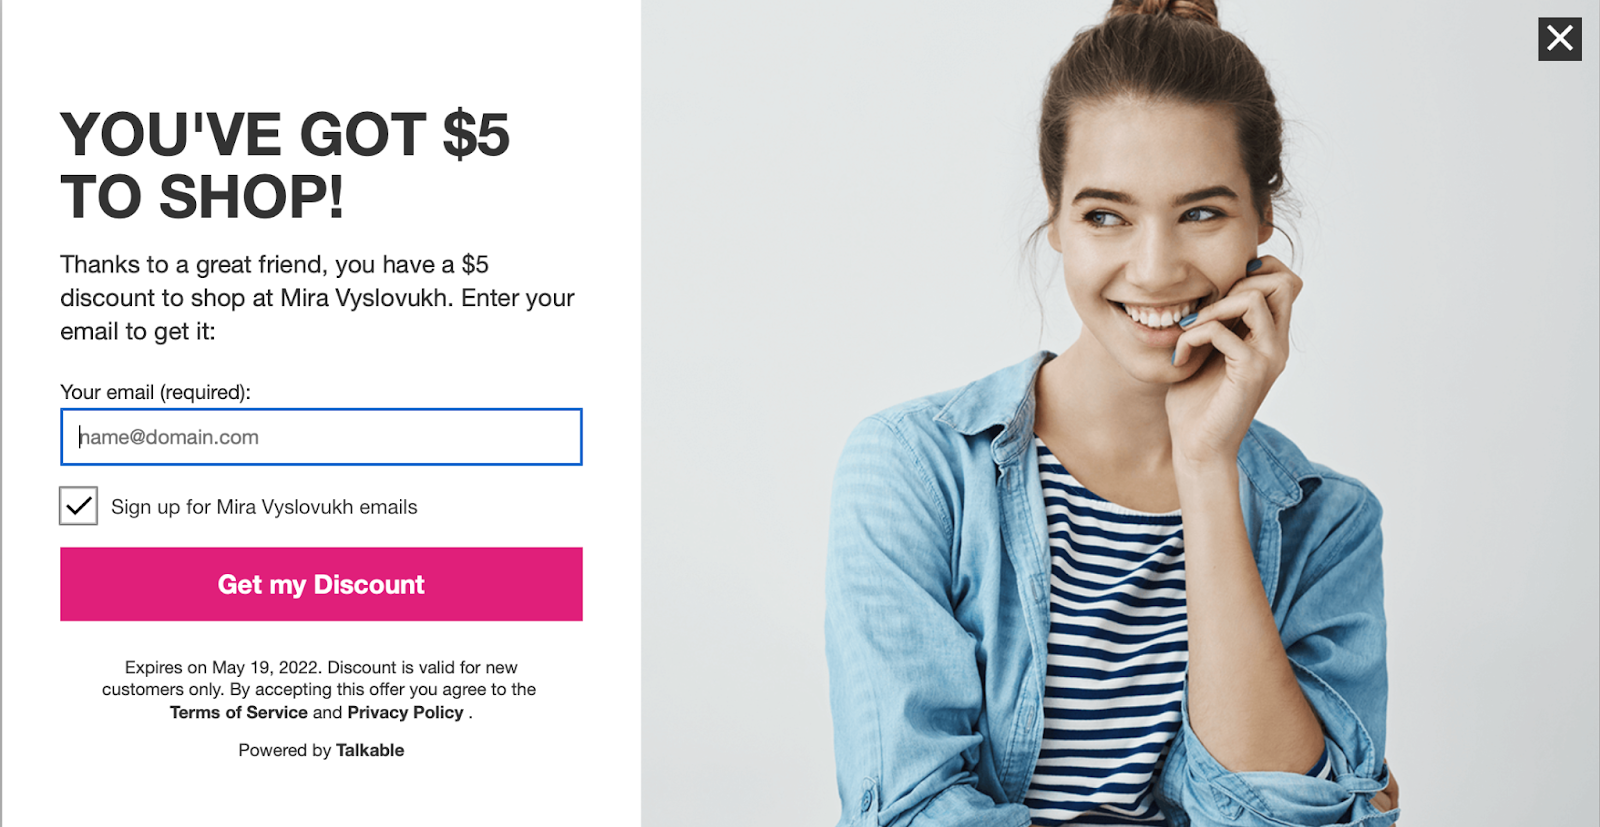
Task: Click the 'customers only' line of fine print
Action: (x=319, y=689)
